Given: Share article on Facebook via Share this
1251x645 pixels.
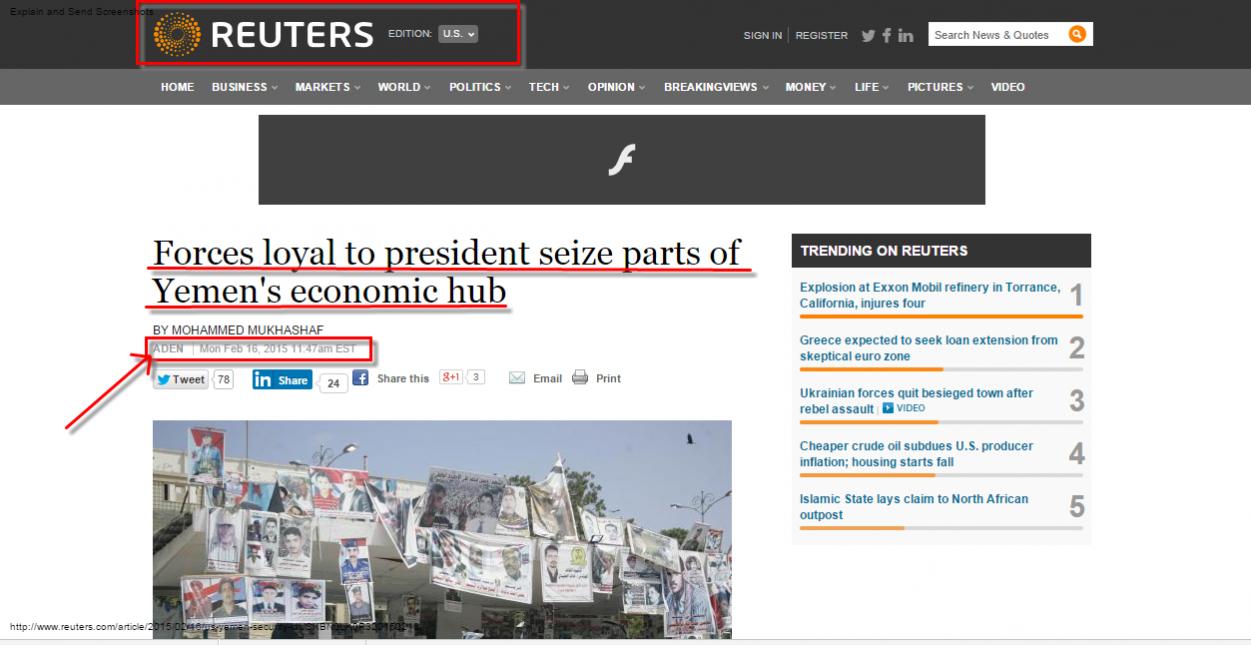Looking at the screenshot, I should point(391,378).
